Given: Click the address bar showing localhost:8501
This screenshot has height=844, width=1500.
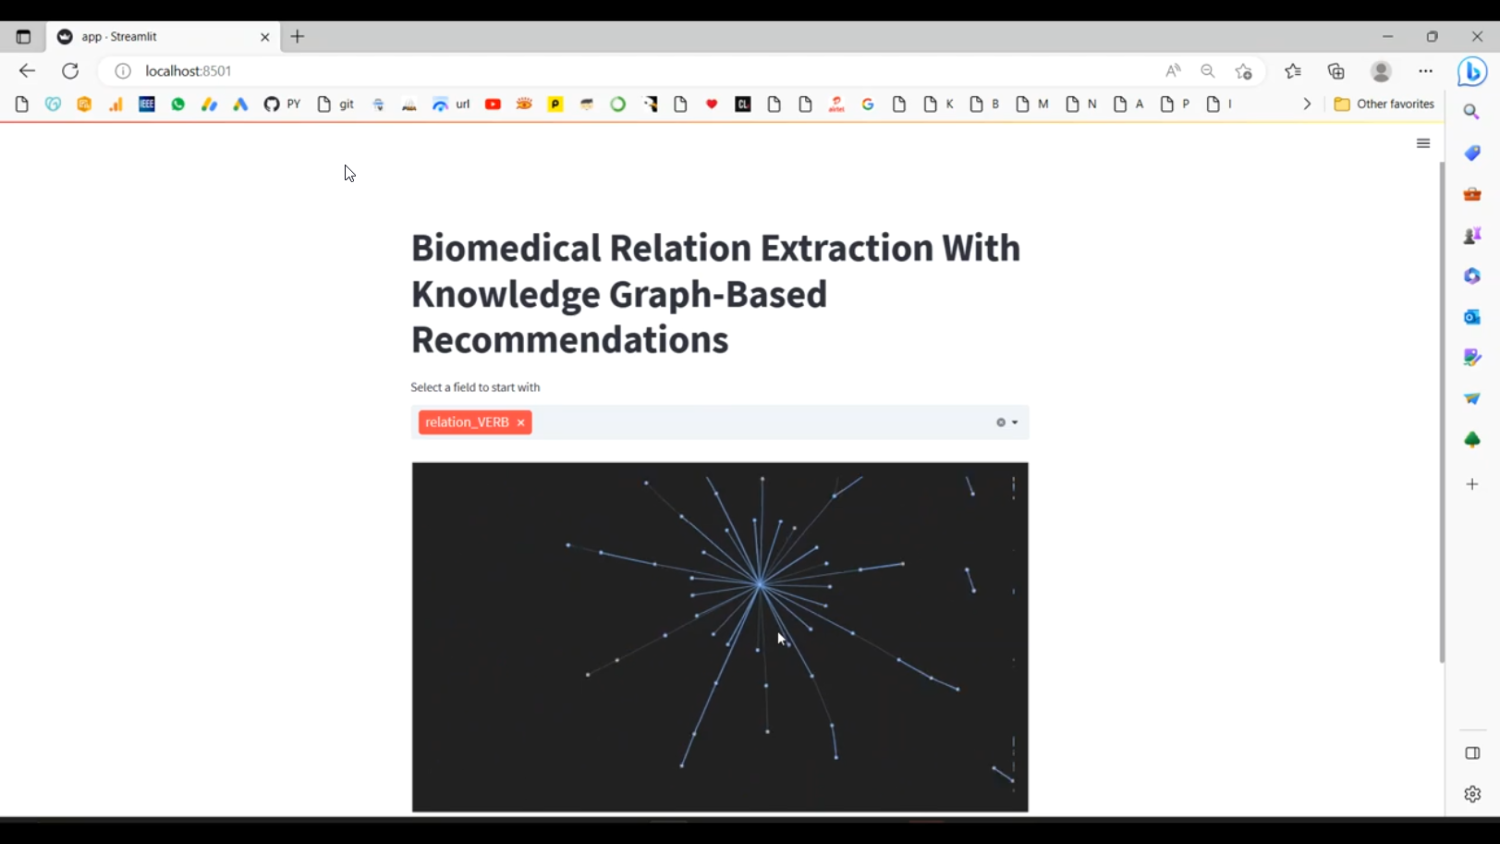Looking at the screenshot, I should pos(640,71).
